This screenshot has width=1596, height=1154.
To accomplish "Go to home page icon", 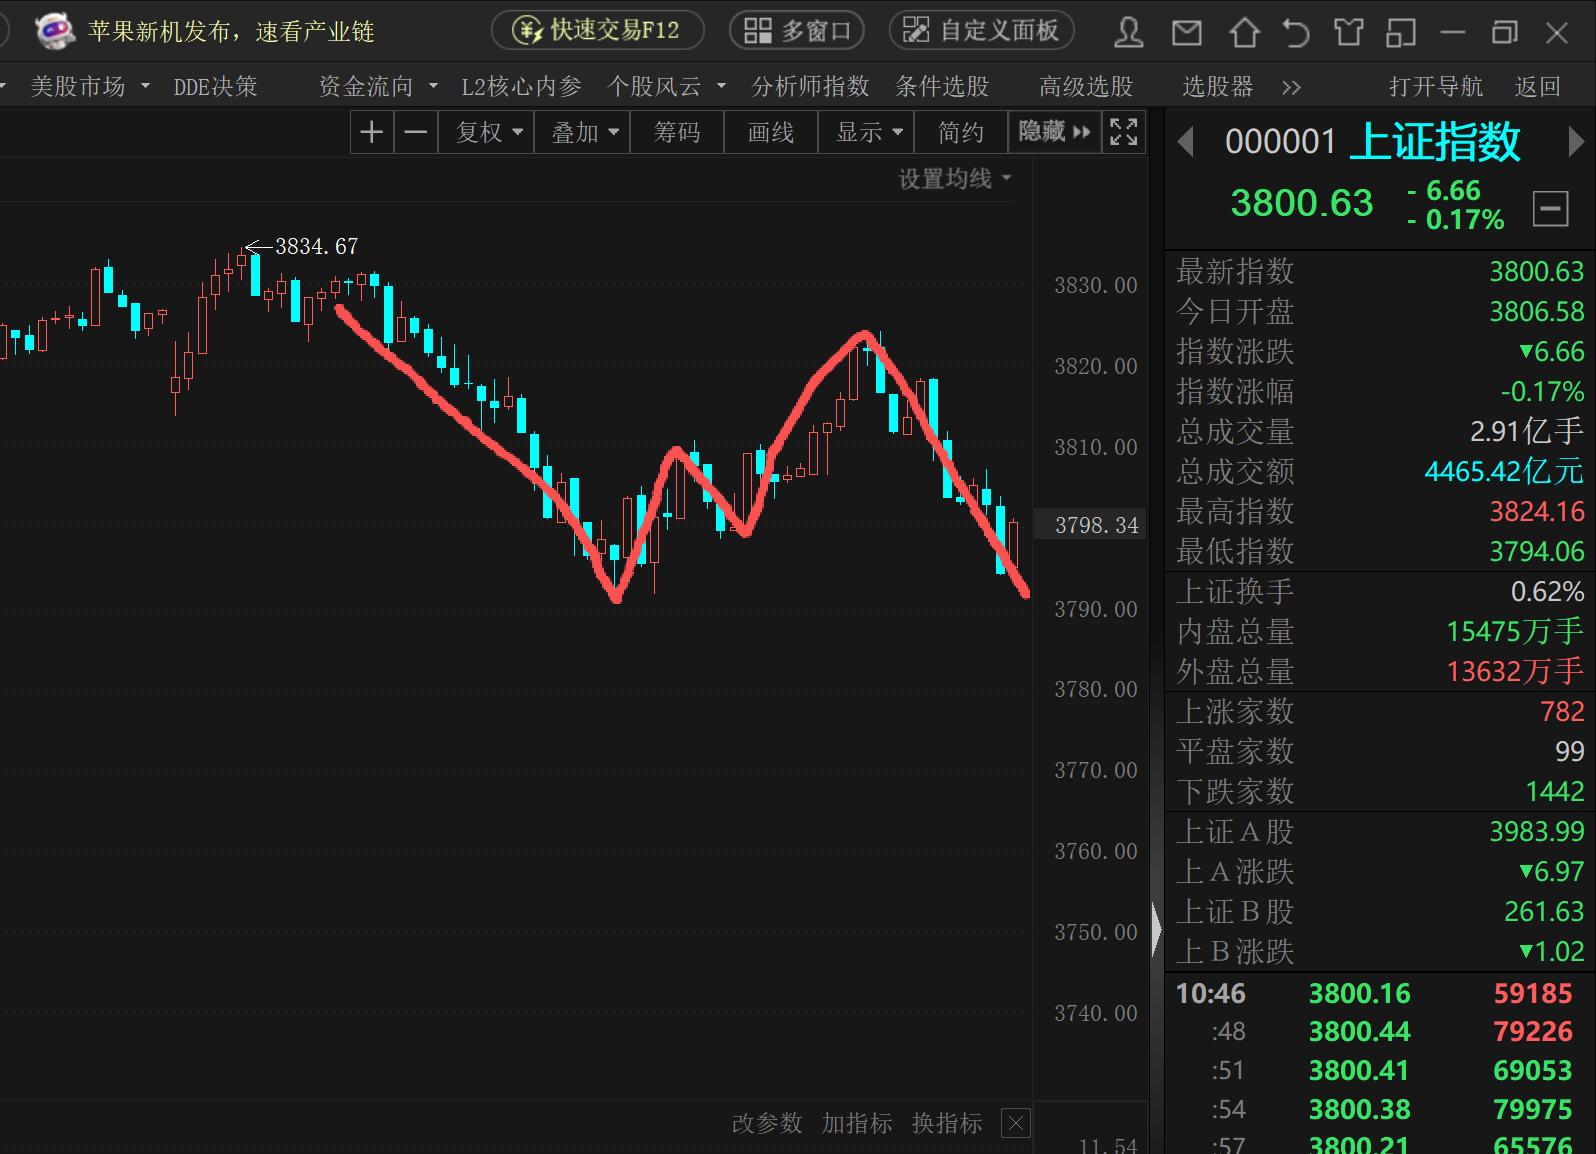I will coord(1244,33).
